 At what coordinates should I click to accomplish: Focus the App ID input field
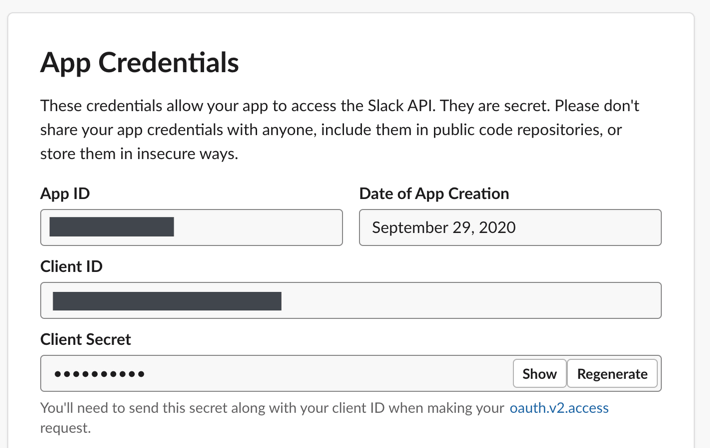point(258,228)
